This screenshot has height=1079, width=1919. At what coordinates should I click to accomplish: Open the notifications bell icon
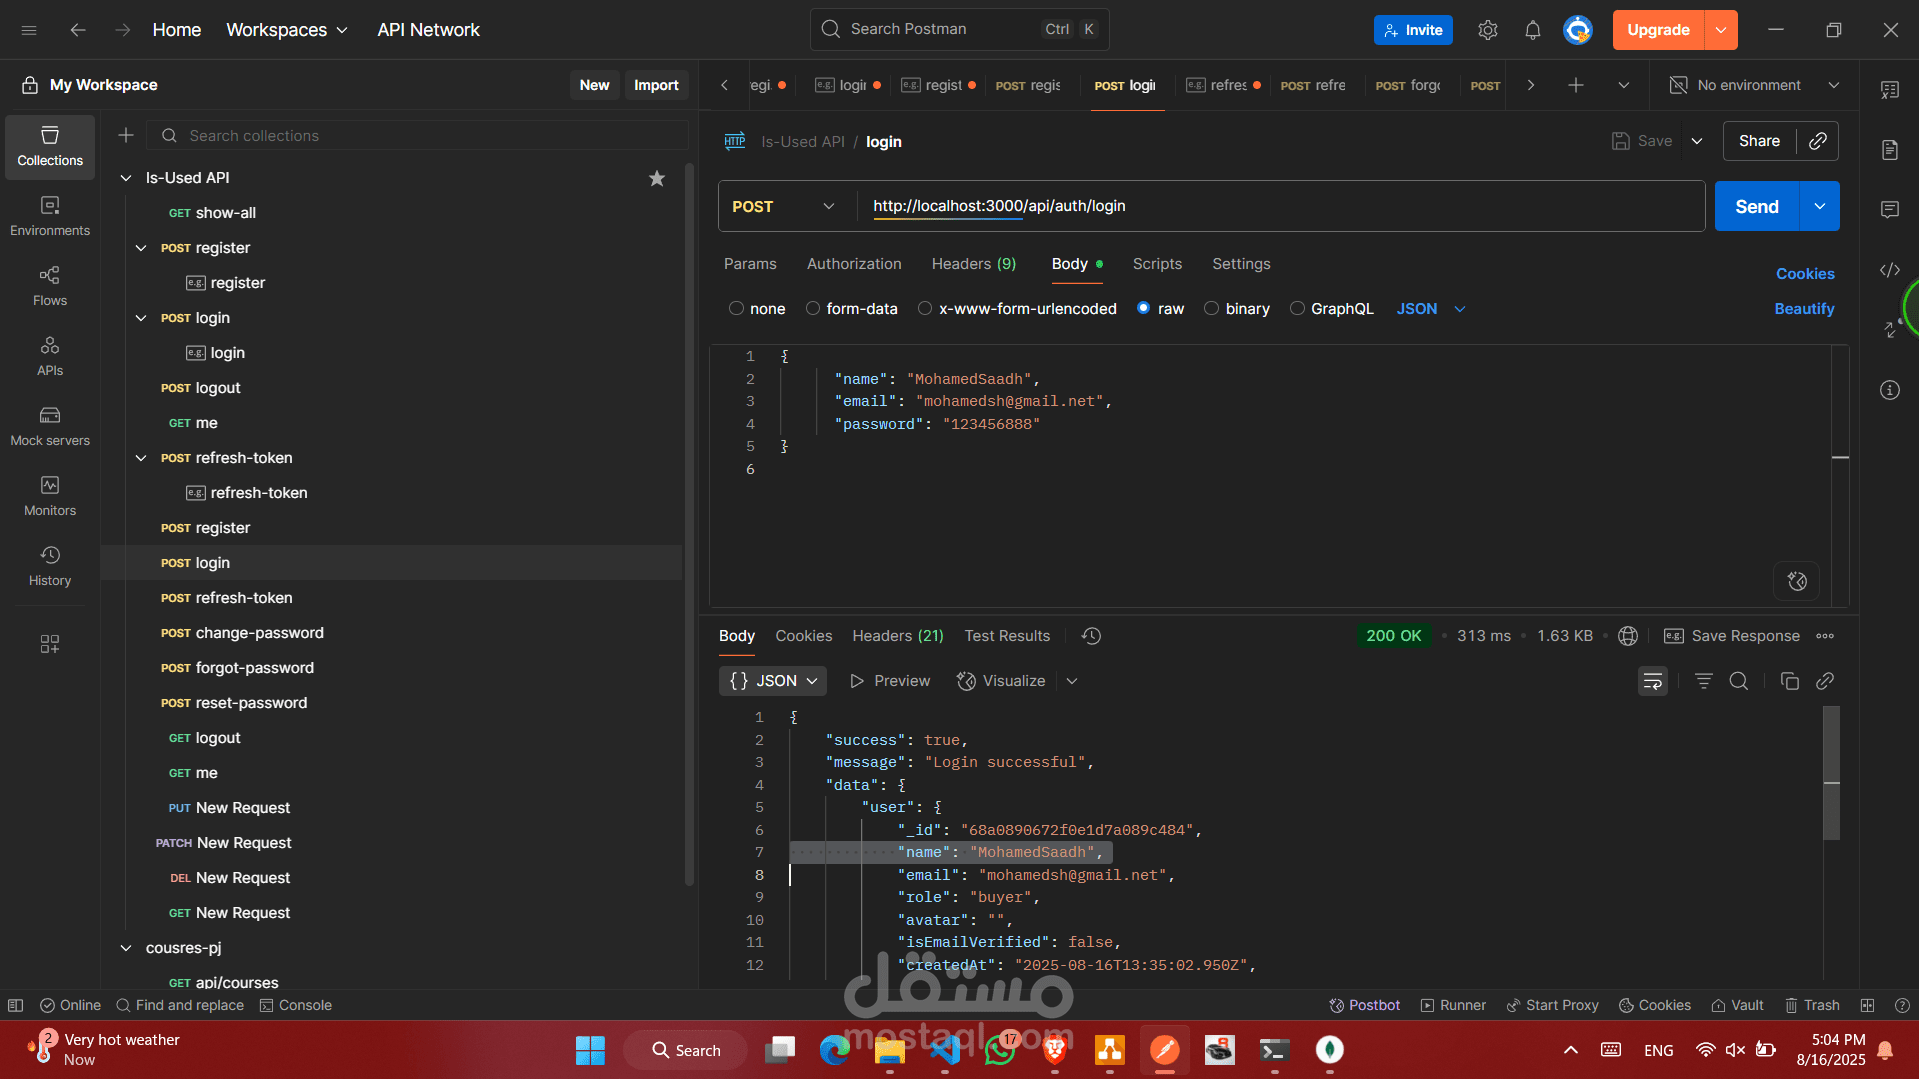(x=1533, y=30)
